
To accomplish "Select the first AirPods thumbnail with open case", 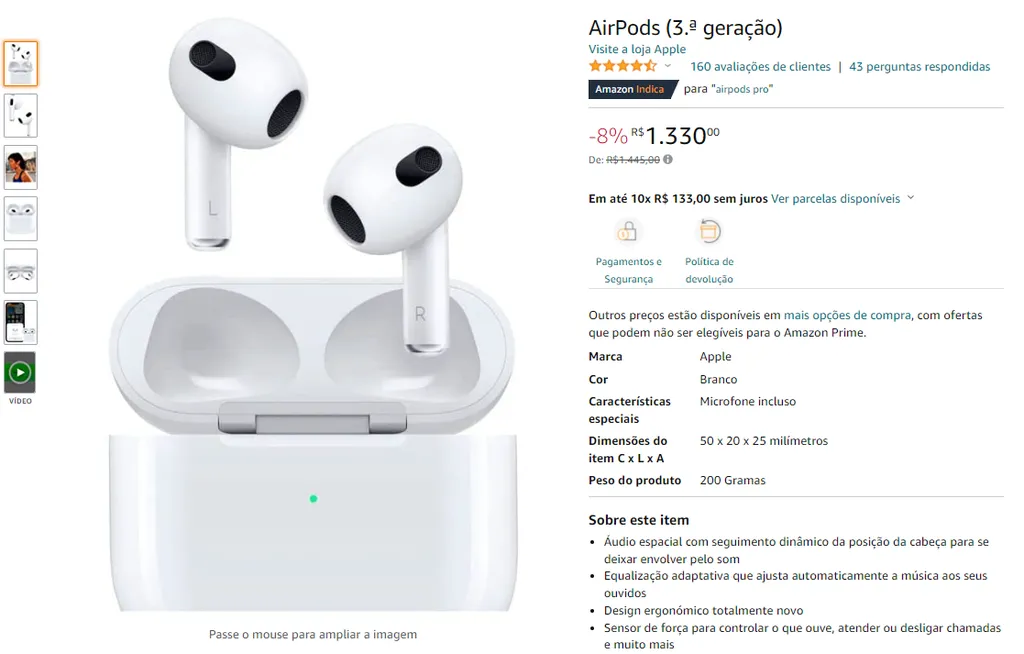I will coord(20,63).
